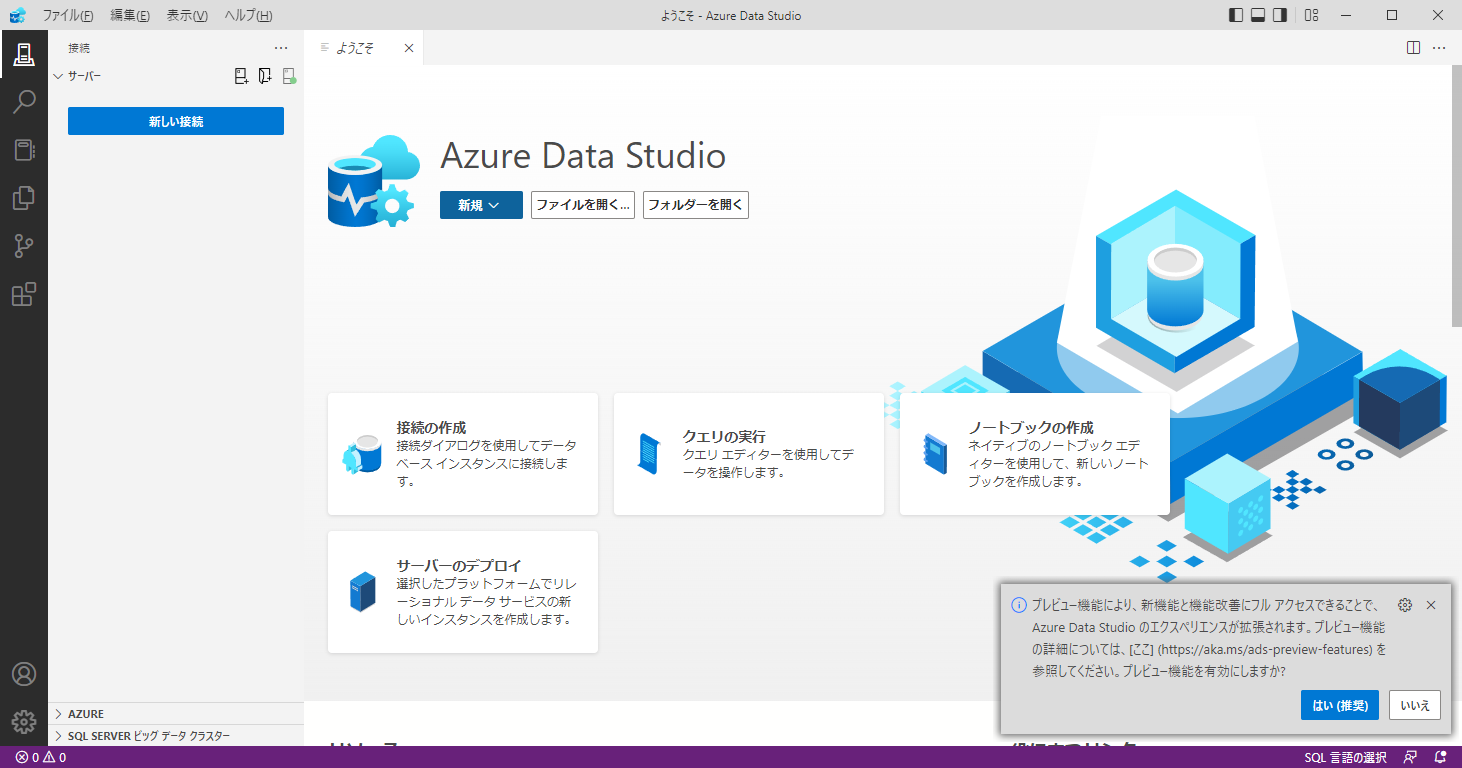Click the new server group icon
This screenshot has height=768, width=1462.
tap(265, 76)
